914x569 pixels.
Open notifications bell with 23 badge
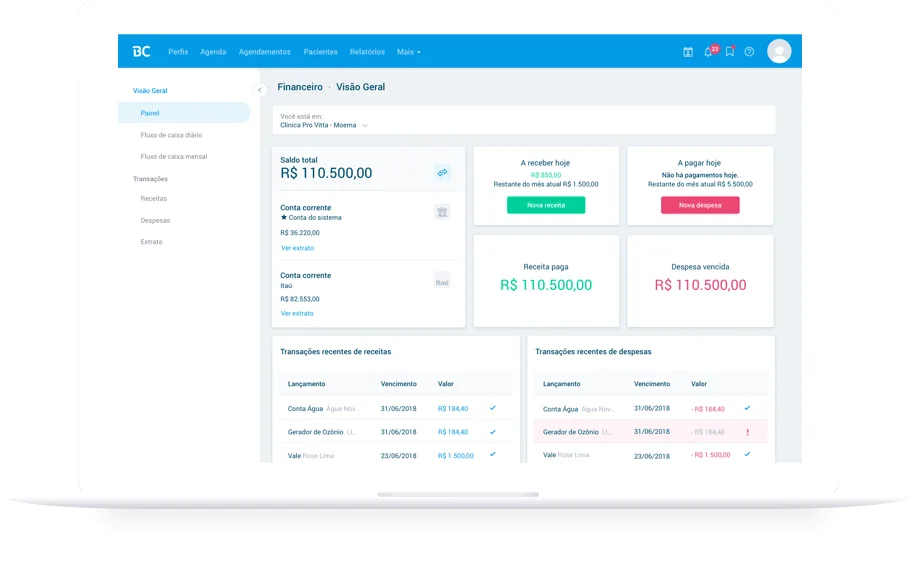click(x=709, y=52)
